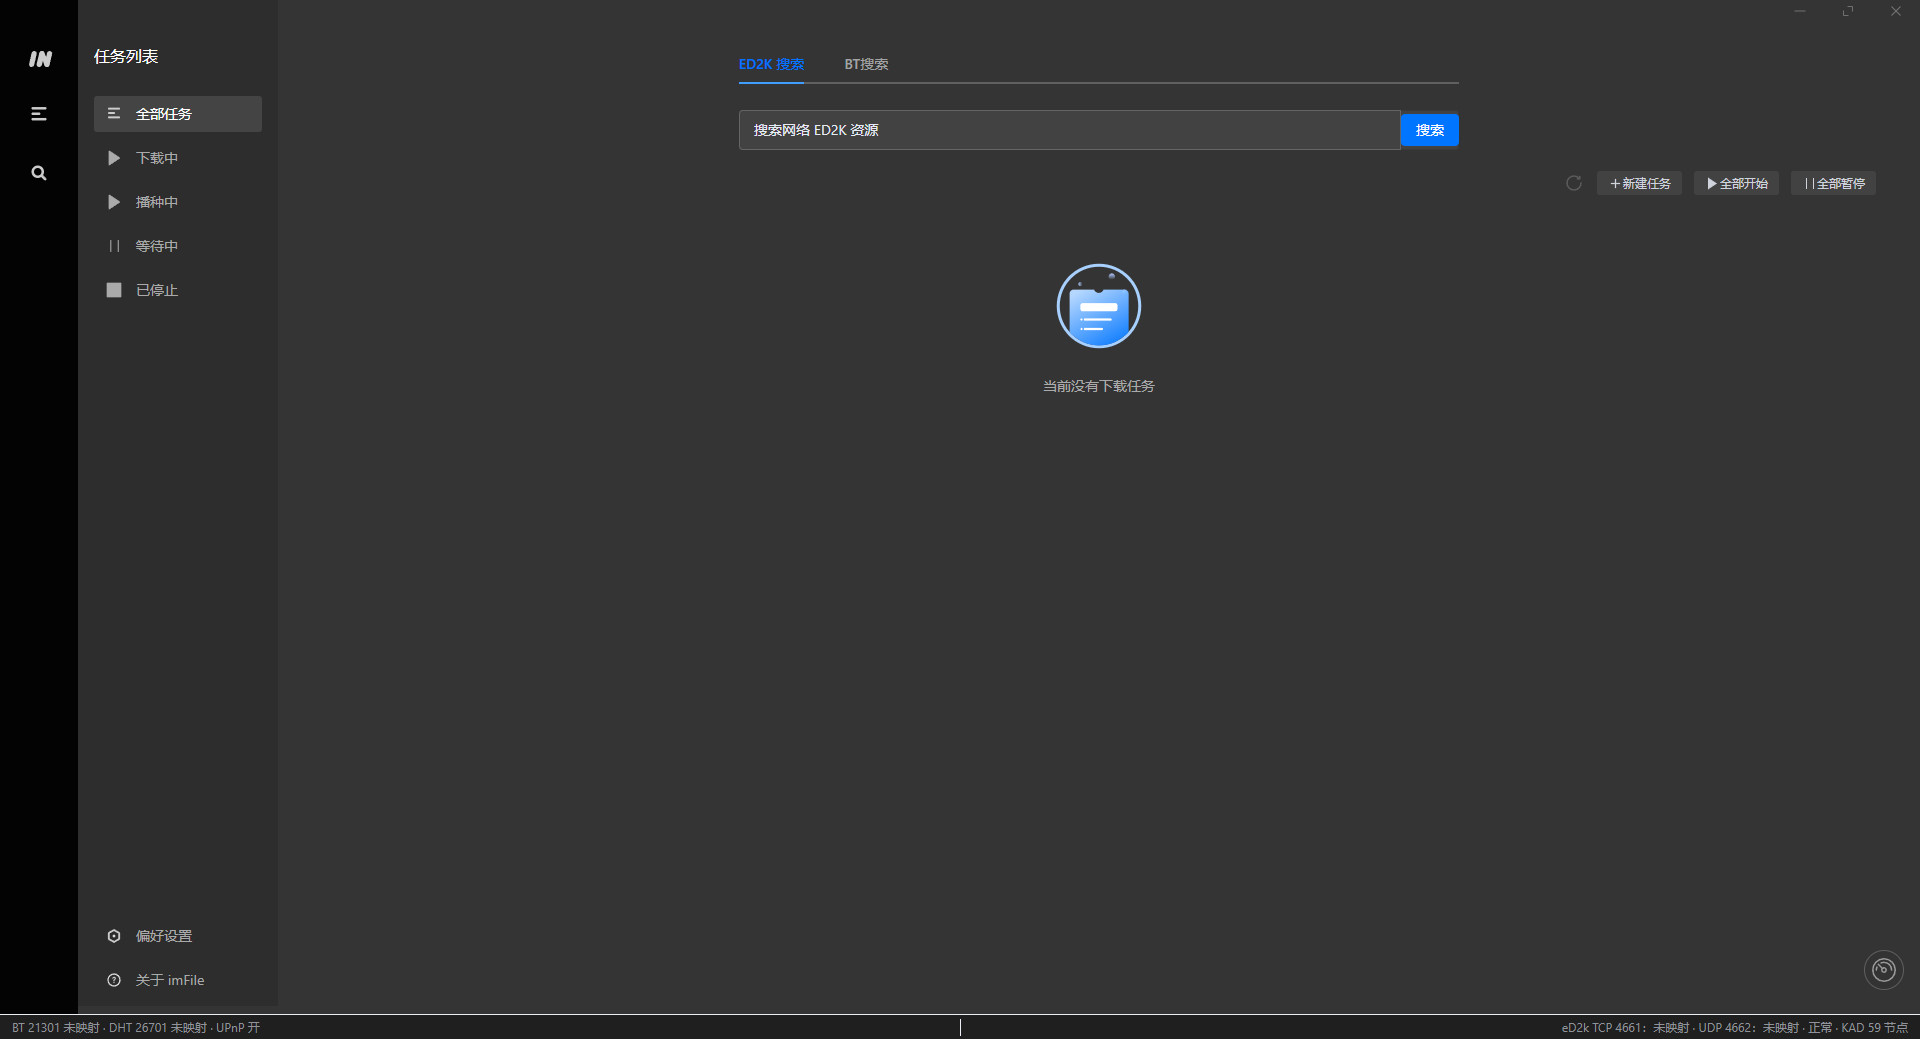Screen dimensions: 1920x1039
Task: Click the refresh task list icon
Action: tap(1573, 183)
